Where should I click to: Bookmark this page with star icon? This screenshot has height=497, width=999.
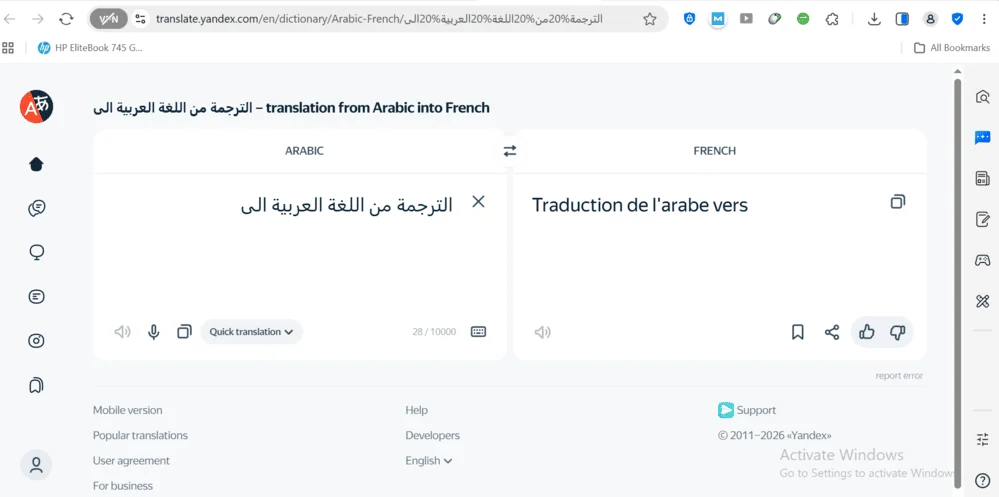[649, 19]
